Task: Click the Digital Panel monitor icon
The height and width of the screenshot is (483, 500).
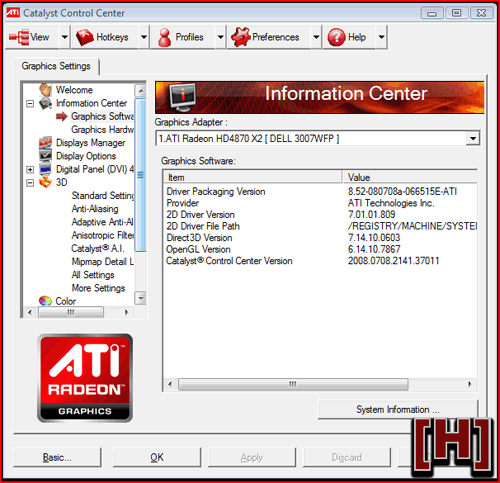Action: pyautogui.click(x=45, y=169)
